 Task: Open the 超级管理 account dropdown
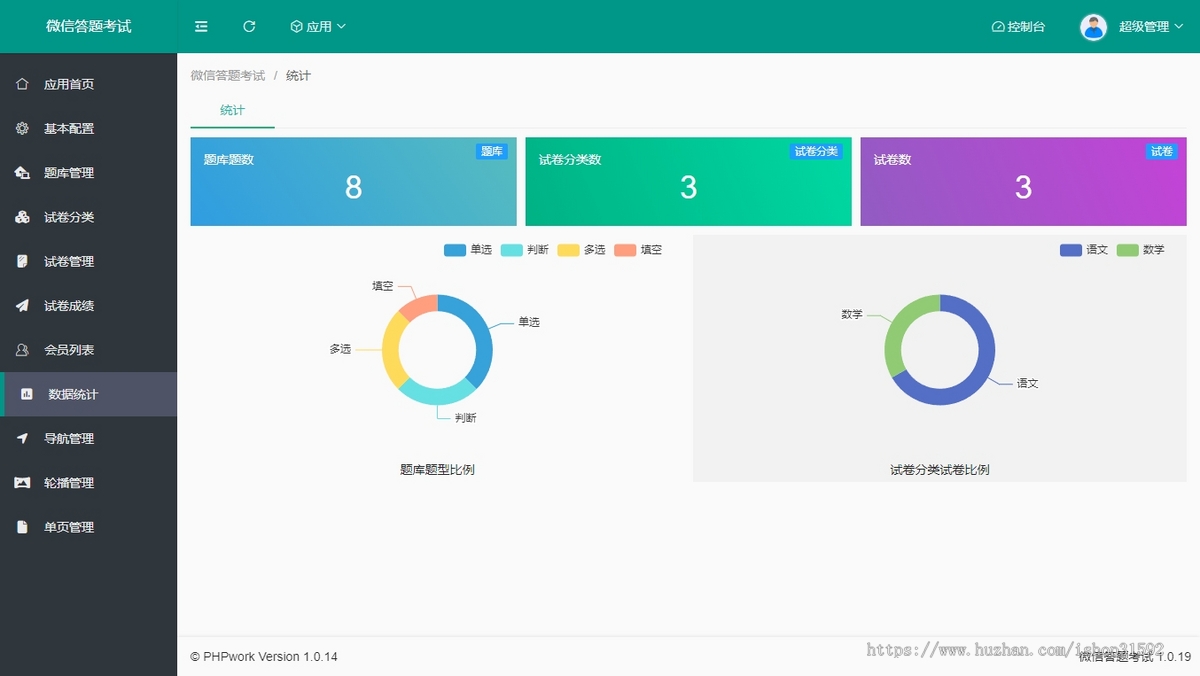point(1151,27)
